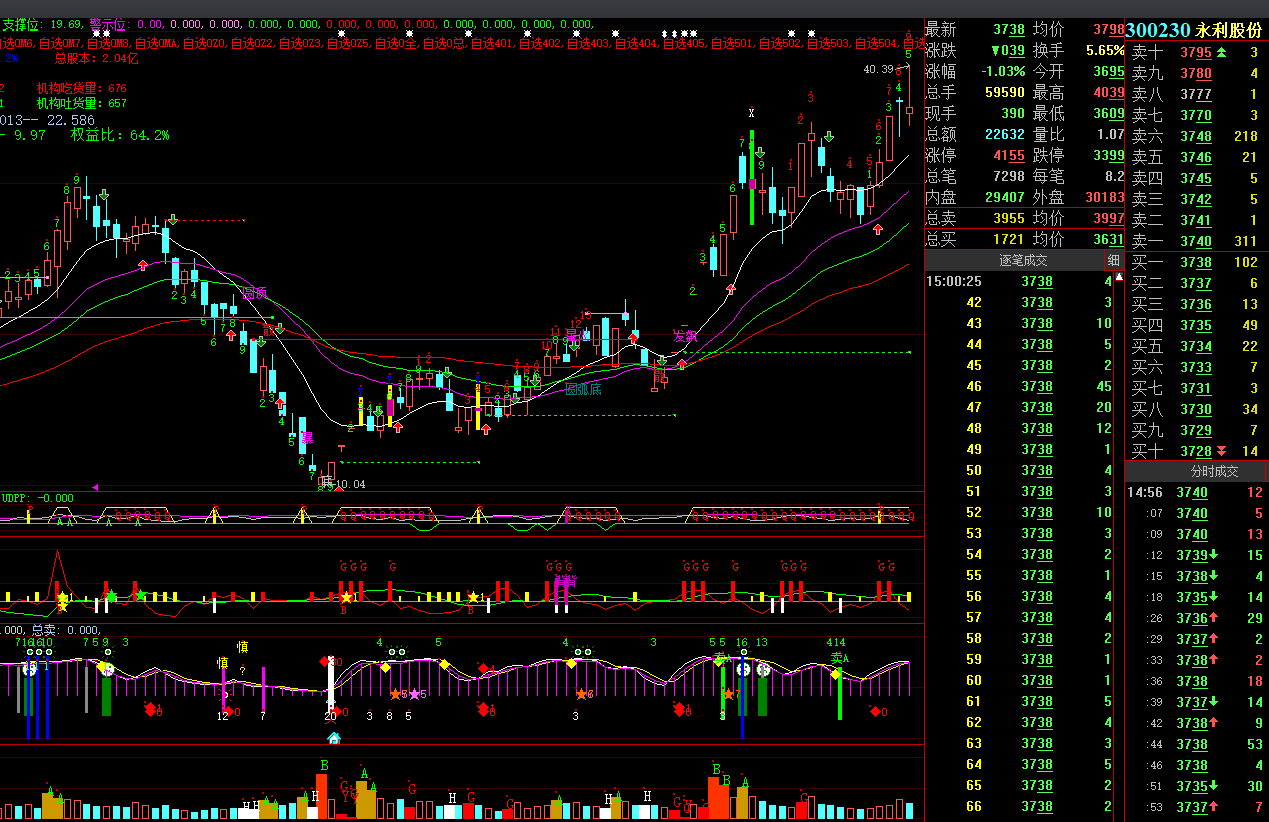Select the 买一 3738 bid row
This screenshot has height=822, width=1269.
point(1197,262)
